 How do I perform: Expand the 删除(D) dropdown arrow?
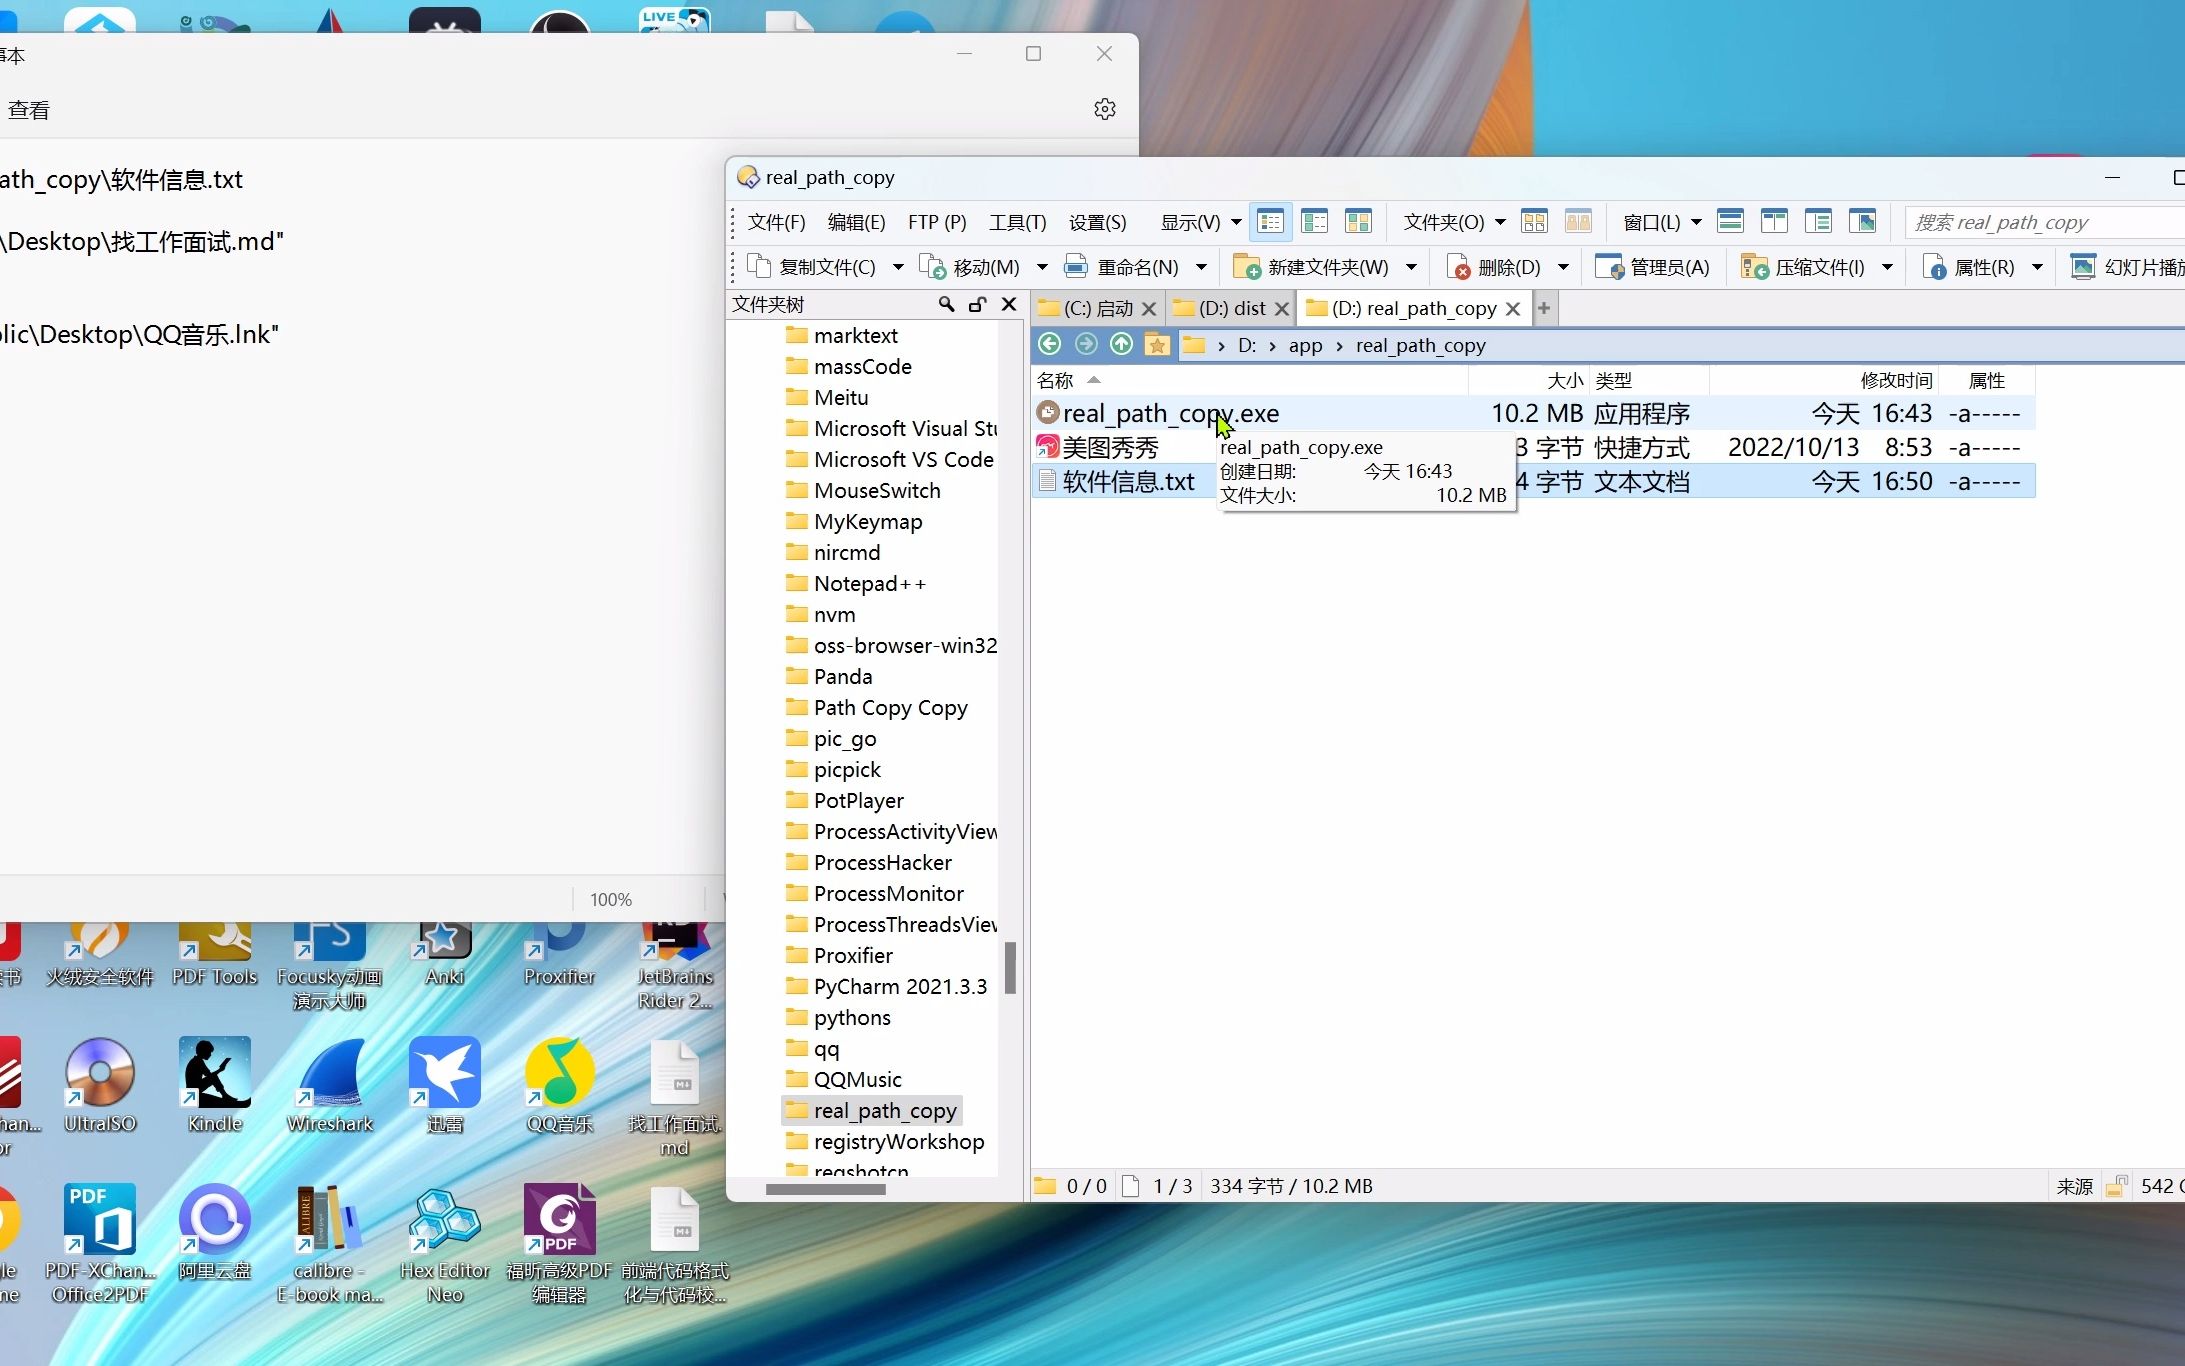tap(1563, 267)
